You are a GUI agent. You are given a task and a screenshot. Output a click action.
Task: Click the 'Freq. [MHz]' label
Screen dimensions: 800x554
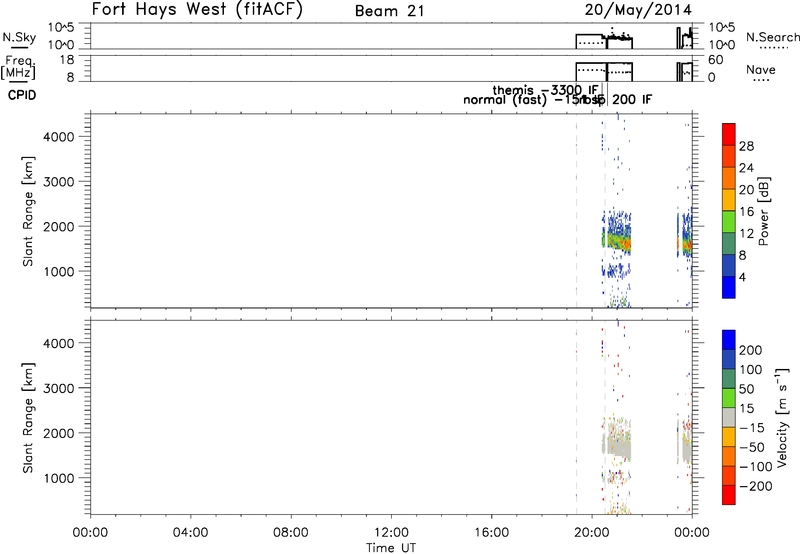pyautogui.click(x=18, y=67)
